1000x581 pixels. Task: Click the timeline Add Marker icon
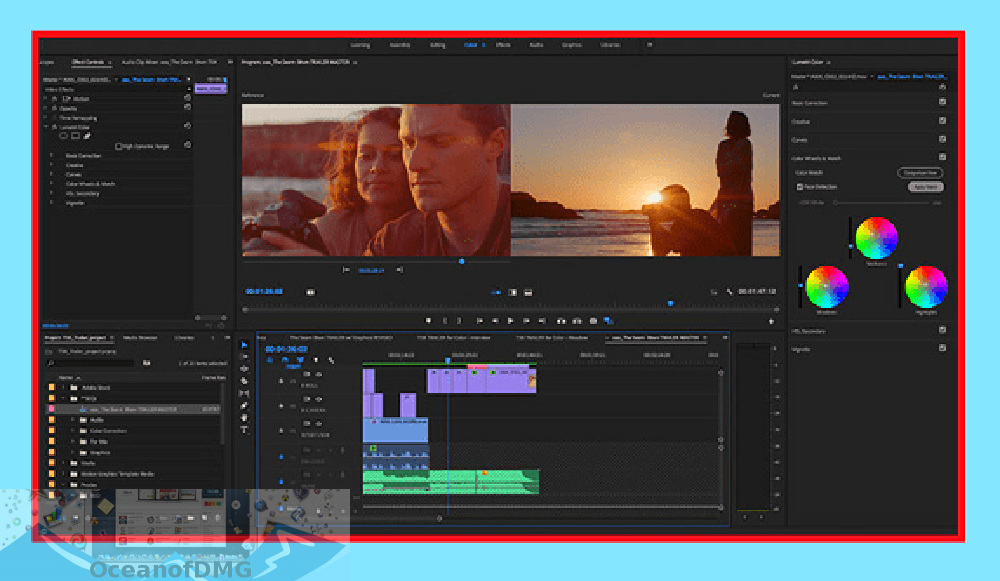(x=315, y=360)
